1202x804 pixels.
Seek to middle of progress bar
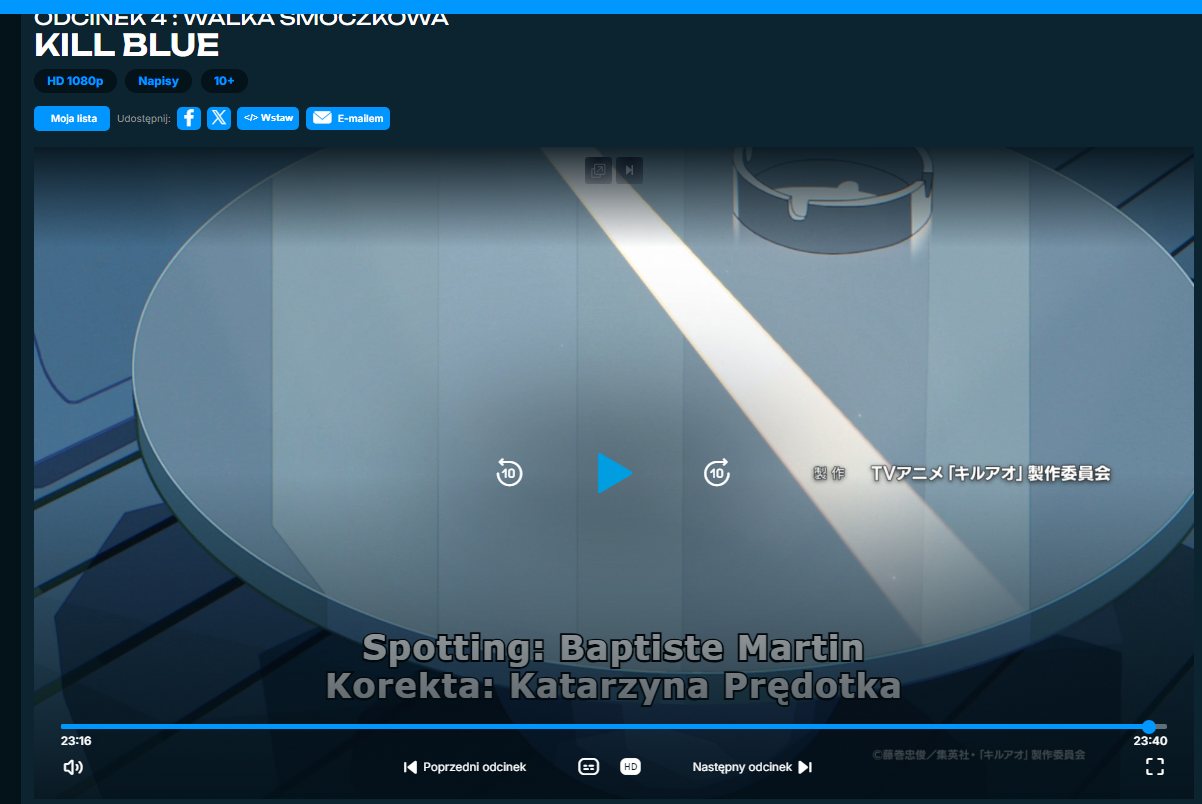tap(614, 727)
